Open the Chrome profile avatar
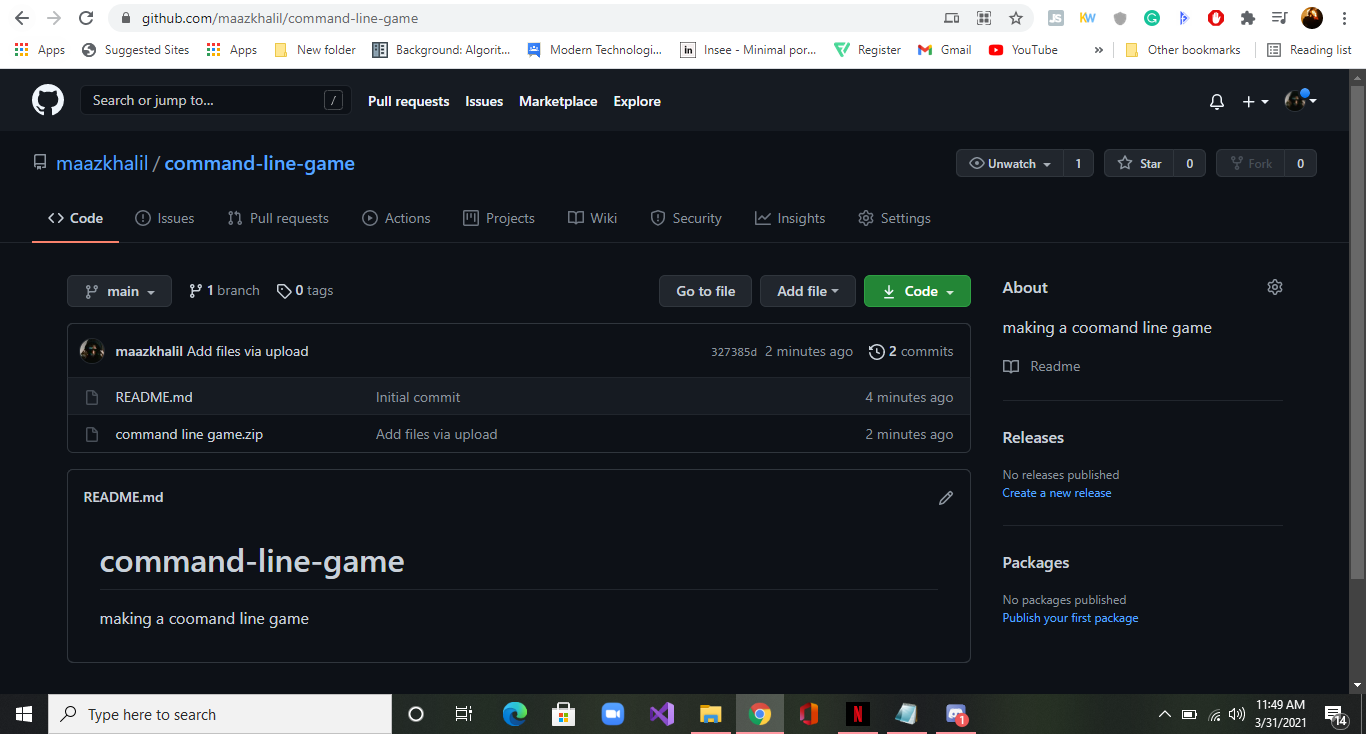Image resolution: width=1366 pixels, height=734 pixels. (1312, 18)
